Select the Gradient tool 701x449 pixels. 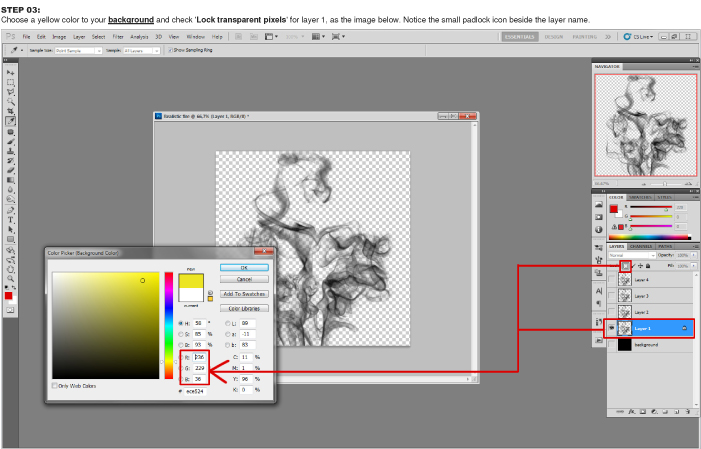10,180
